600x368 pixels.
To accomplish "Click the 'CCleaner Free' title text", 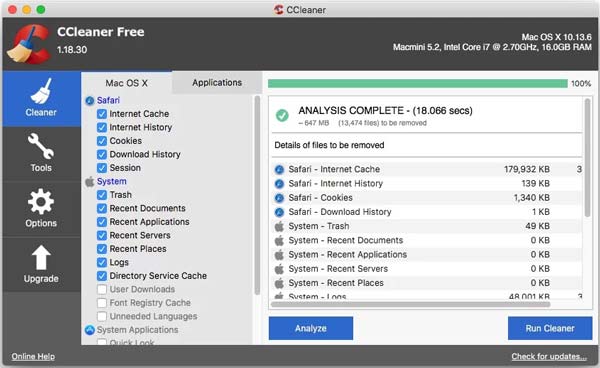I will (x=101, y=32).
